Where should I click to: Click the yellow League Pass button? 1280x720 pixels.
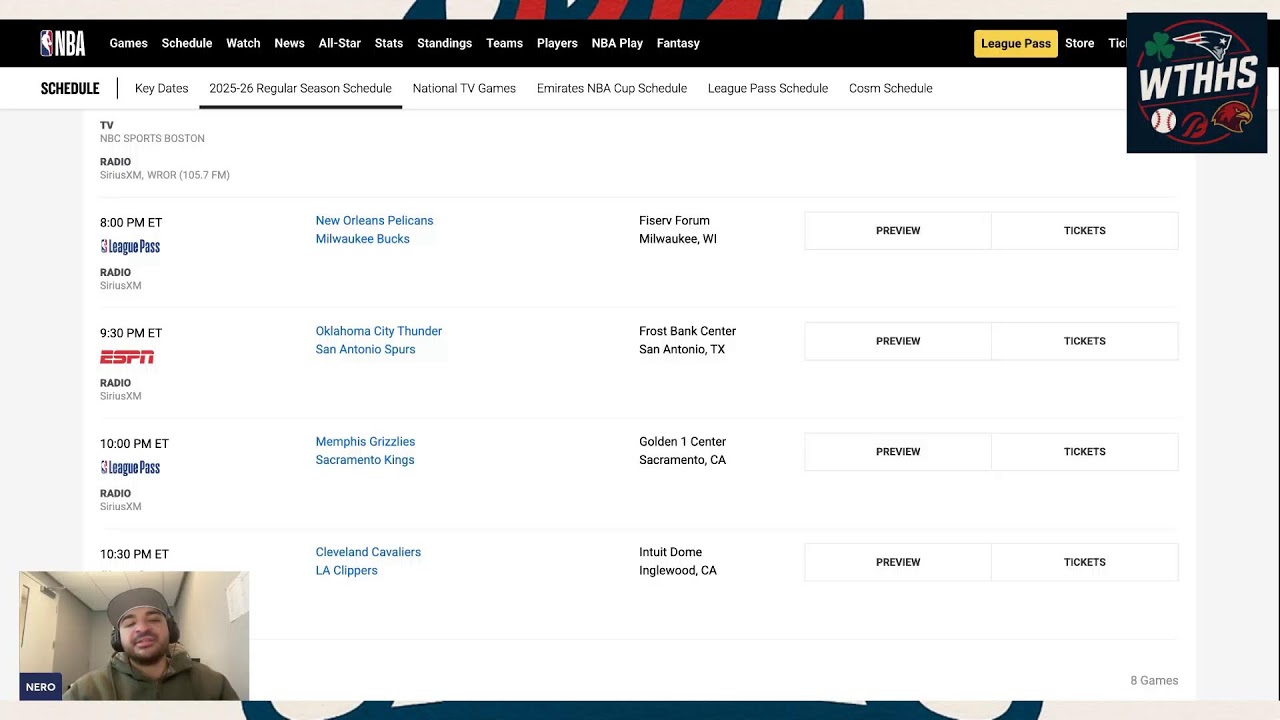coord(1016,43)
